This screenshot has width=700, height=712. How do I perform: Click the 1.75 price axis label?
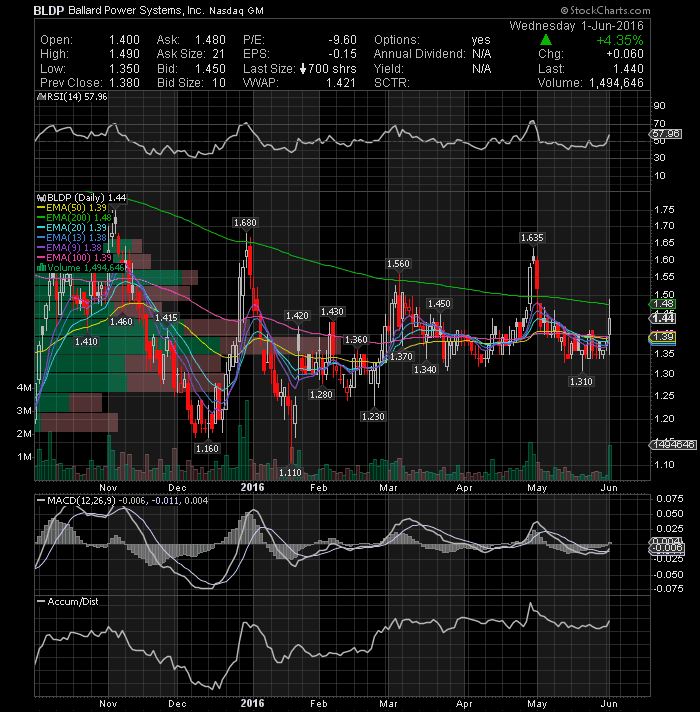(x=664, y=210)
